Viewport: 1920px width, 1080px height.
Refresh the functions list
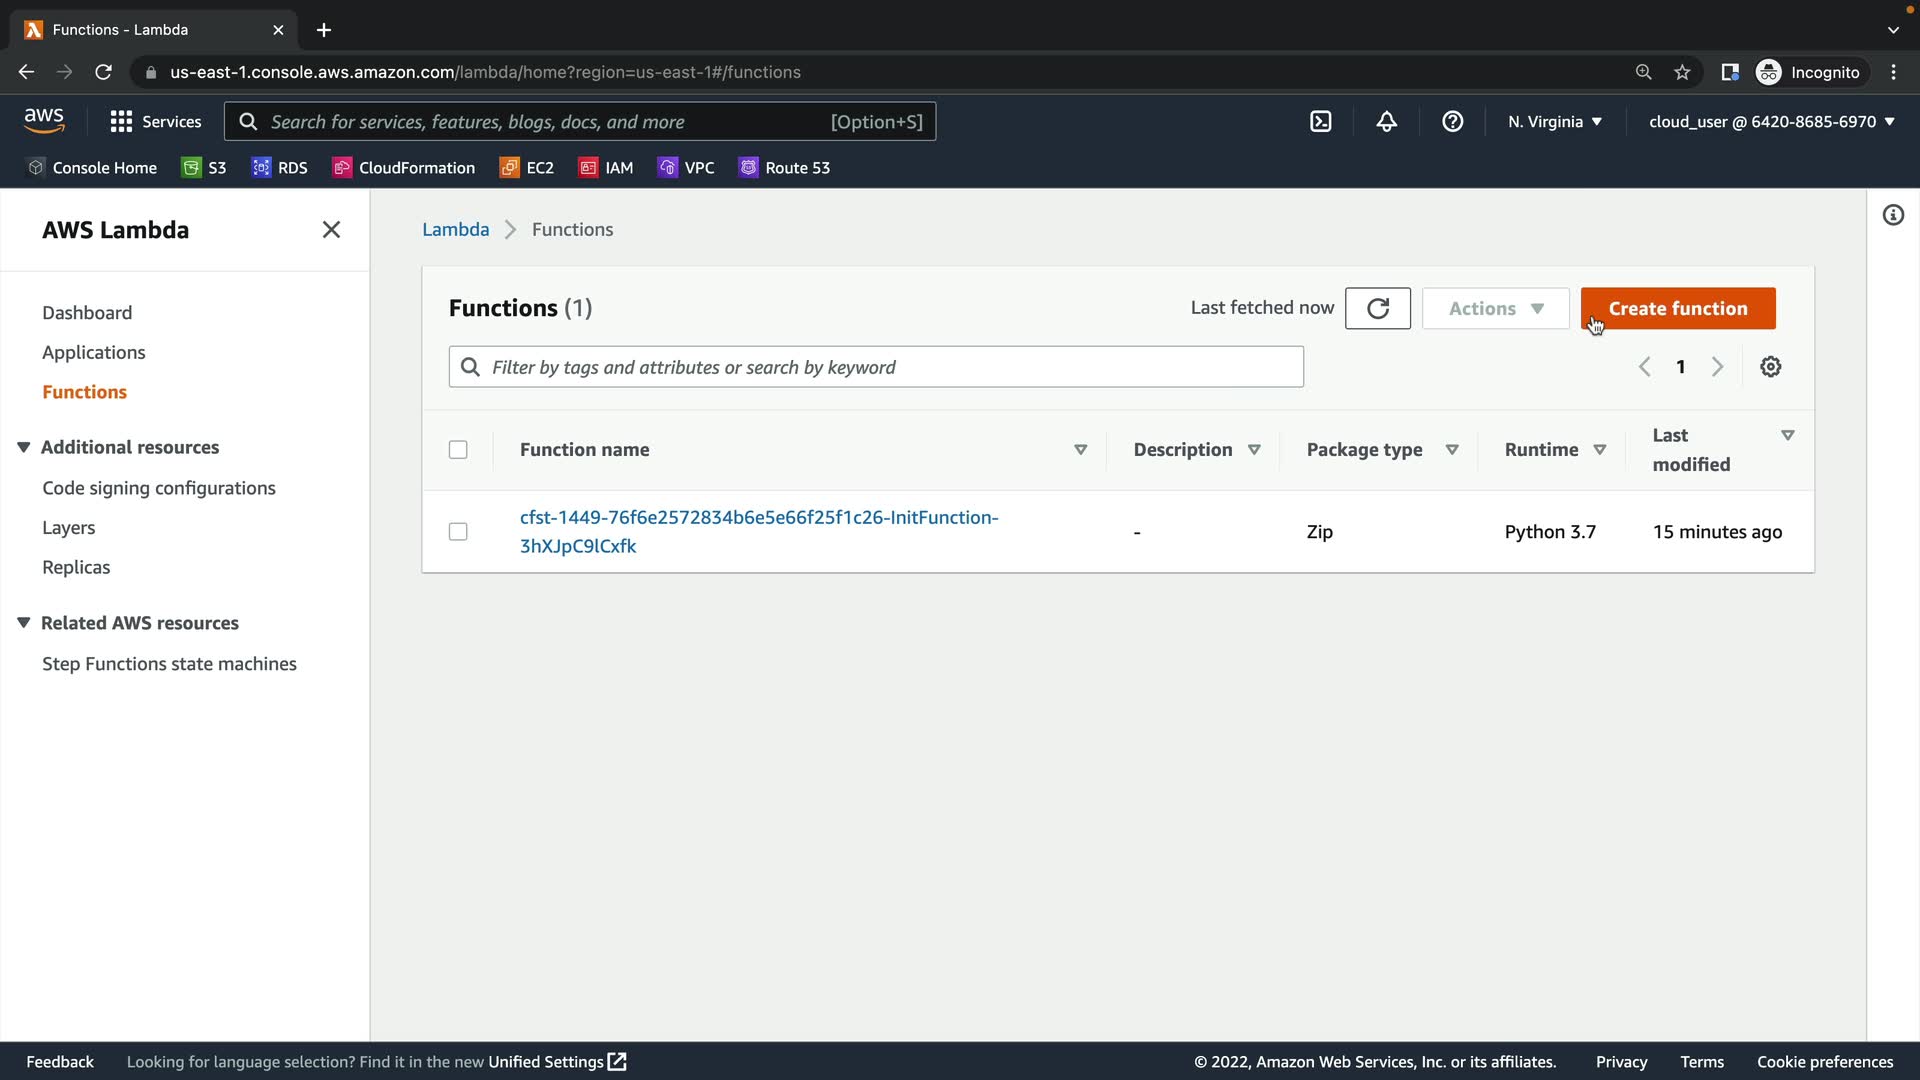1377,308
